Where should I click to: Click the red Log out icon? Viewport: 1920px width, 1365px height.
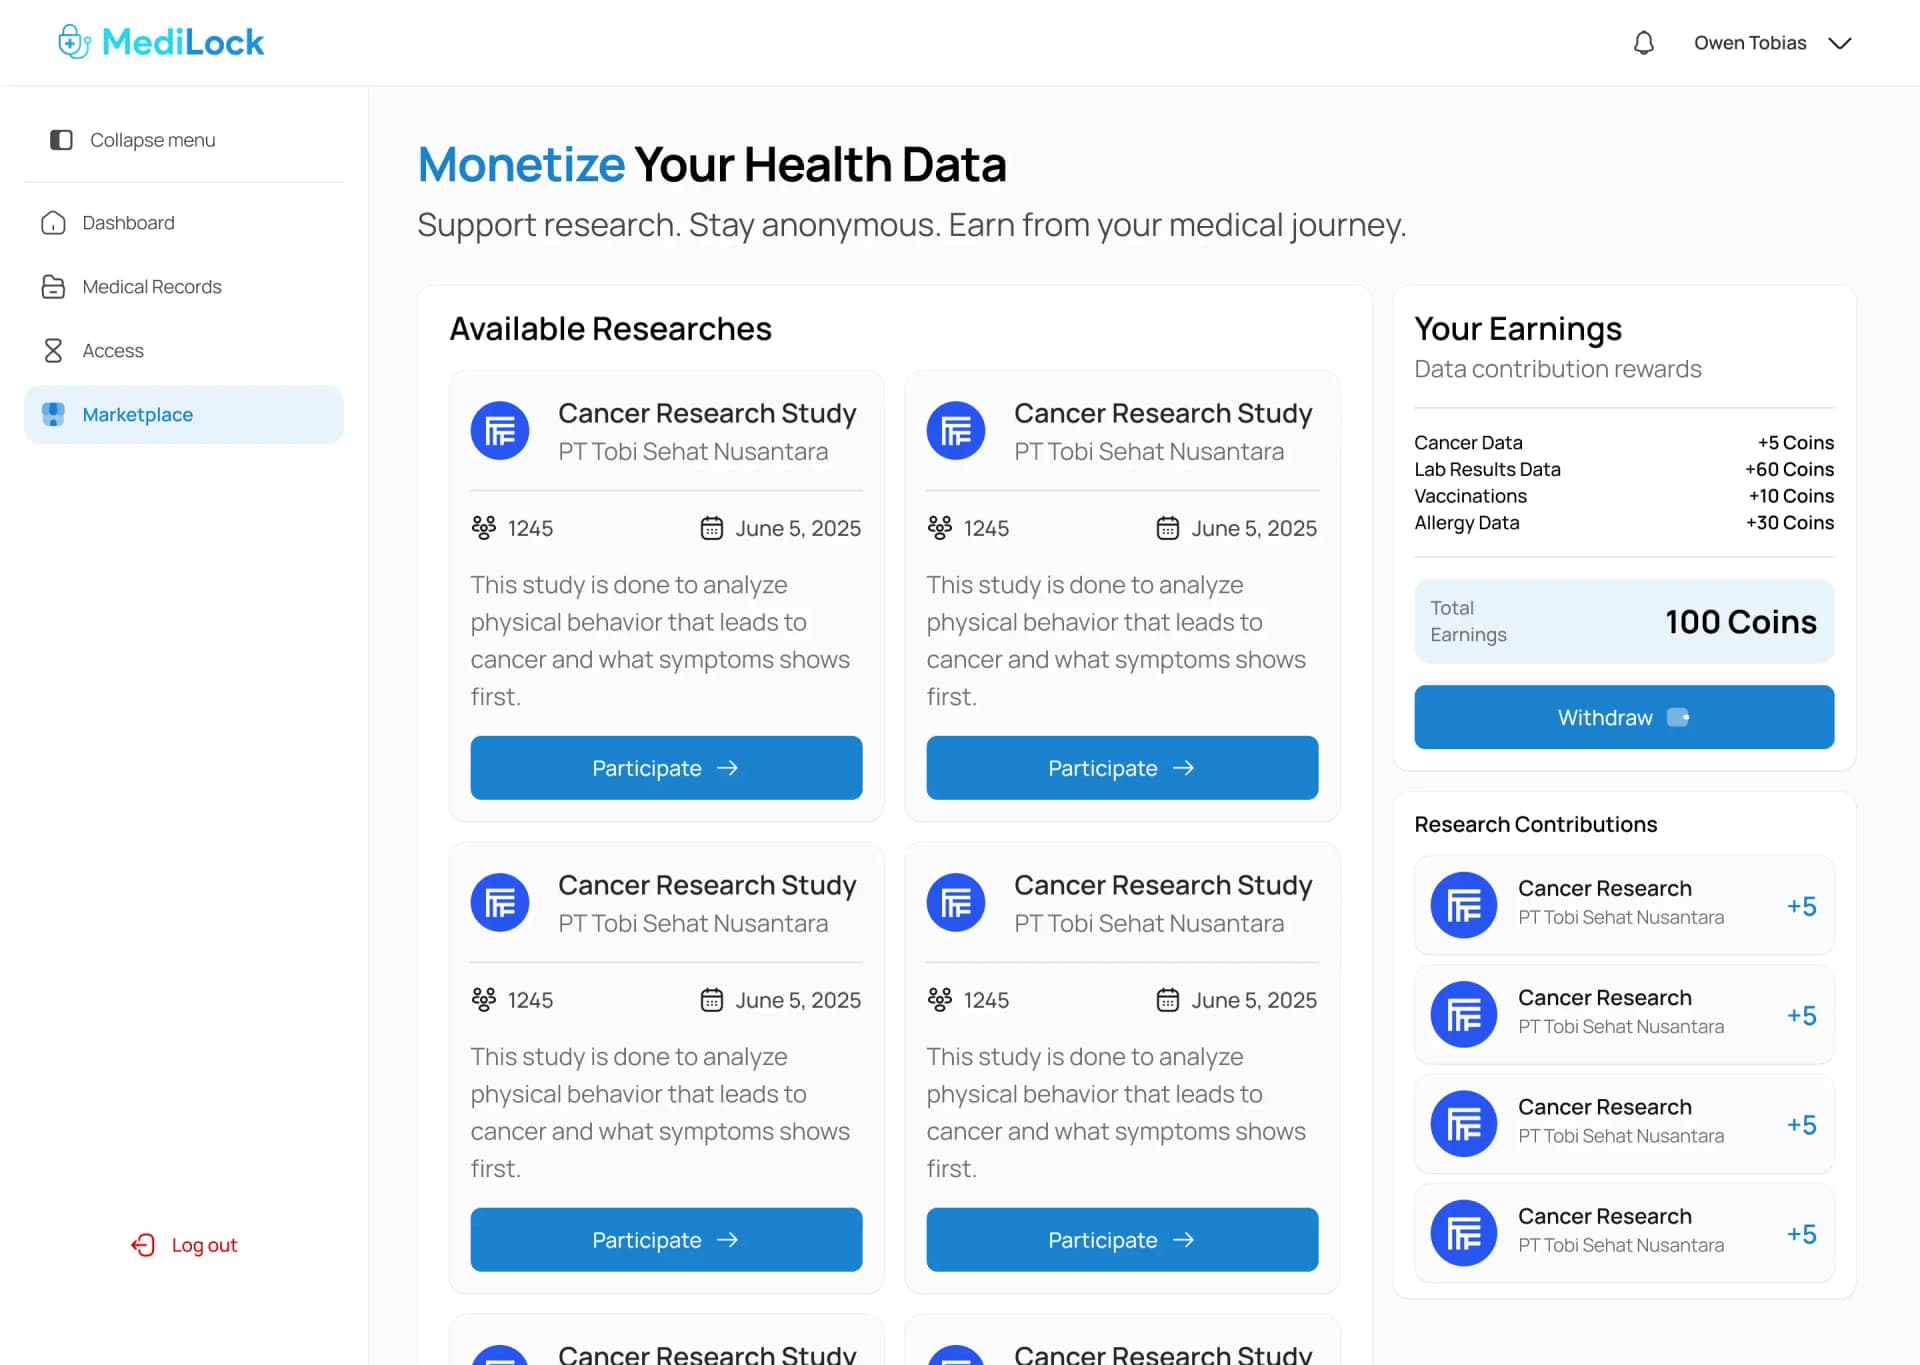point(143,1245)
